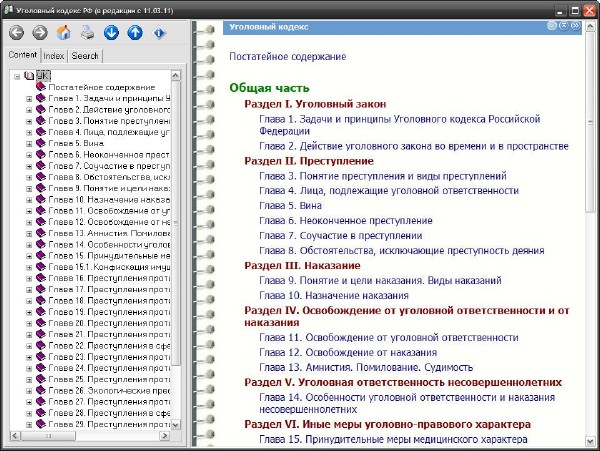The height and width of the screenshot is (451, 600).
Task: Click the blue up arrow toolbar icon
Action: coord(135,32)
